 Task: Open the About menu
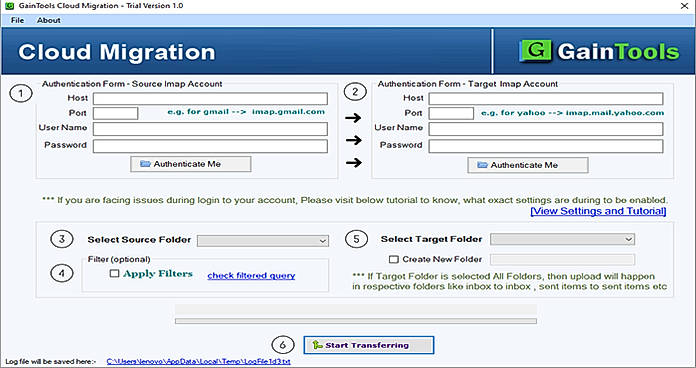49,20
